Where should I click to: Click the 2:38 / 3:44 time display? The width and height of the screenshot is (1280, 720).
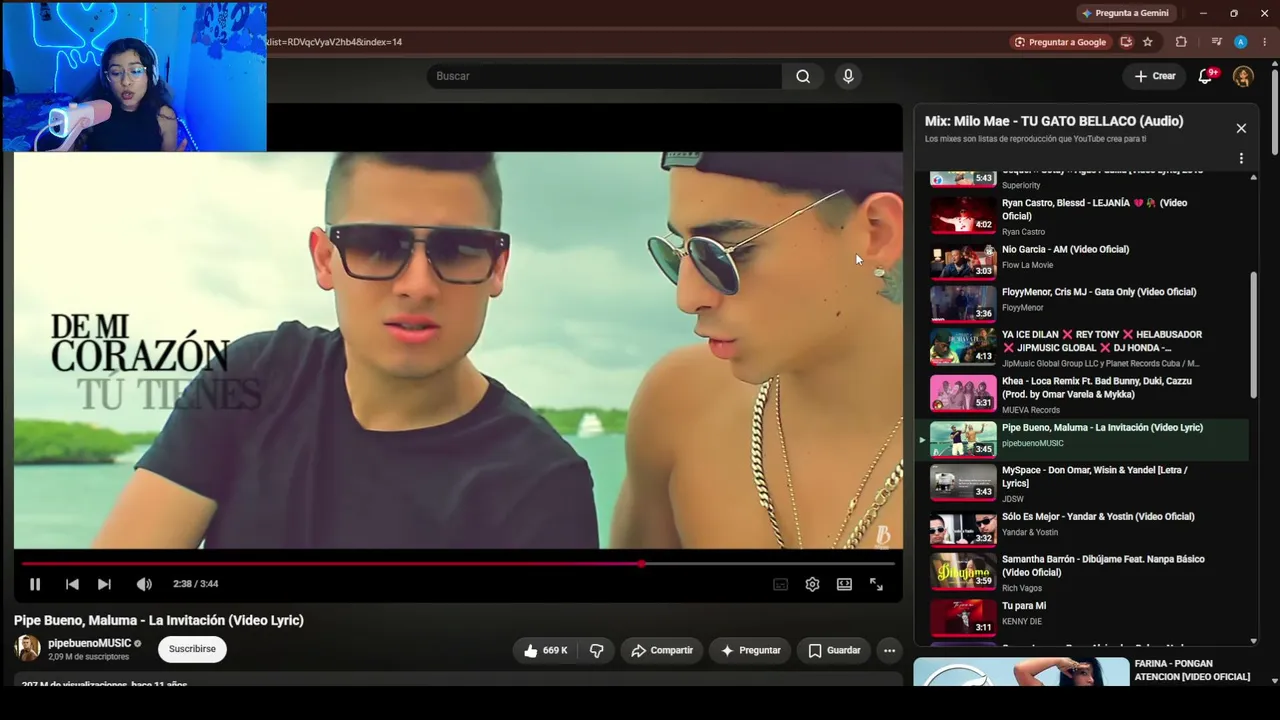195,584
